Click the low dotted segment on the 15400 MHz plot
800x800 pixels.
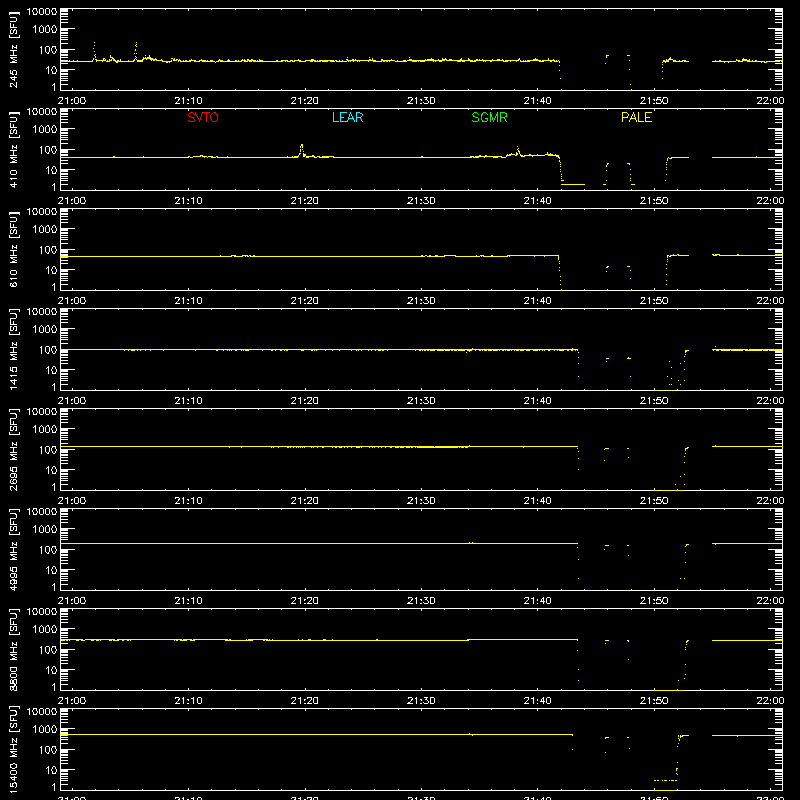[x=665, y=780]
